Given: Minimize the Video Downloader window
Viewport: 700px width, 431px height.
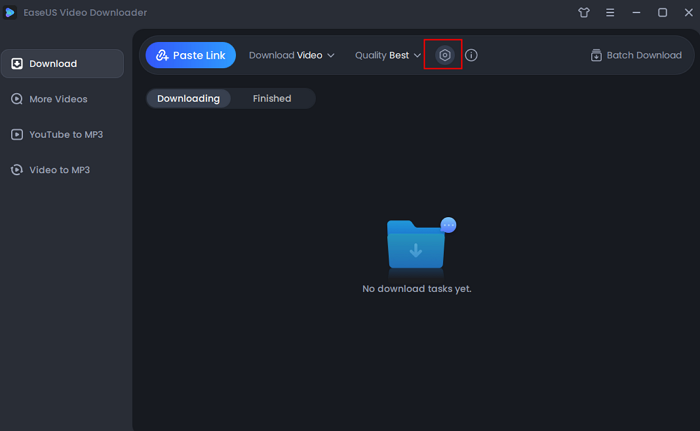Looking at the screenshot, I should pos(636,13).
